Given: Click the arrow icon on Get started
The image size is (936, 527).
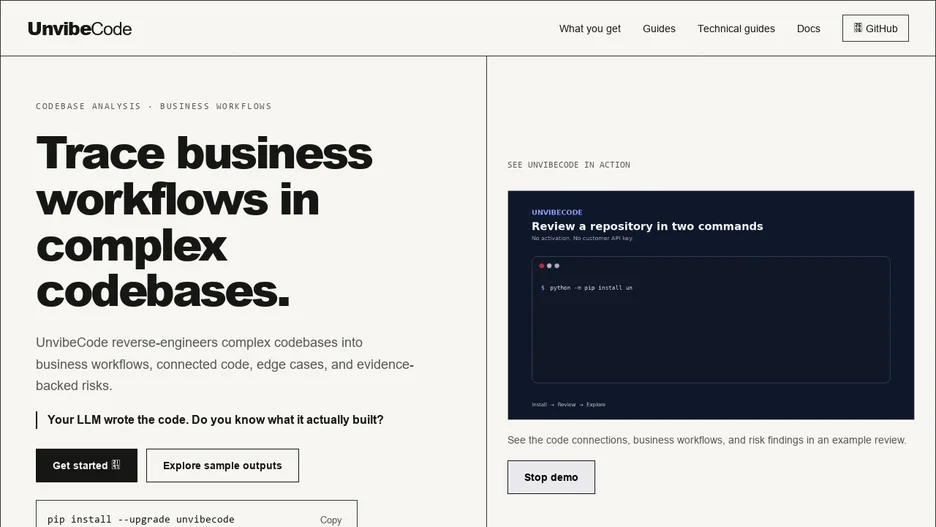Looking at the screenshot, I should [x=116, y=464].
